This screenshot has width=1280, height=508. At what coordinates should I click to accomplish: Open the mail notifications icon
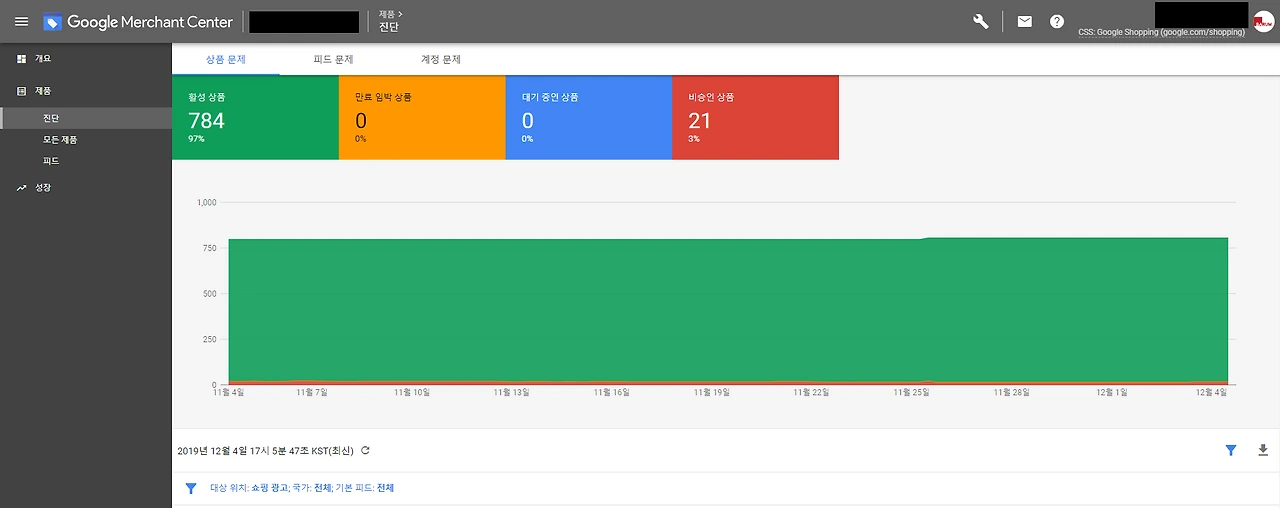pos(1025,21)
